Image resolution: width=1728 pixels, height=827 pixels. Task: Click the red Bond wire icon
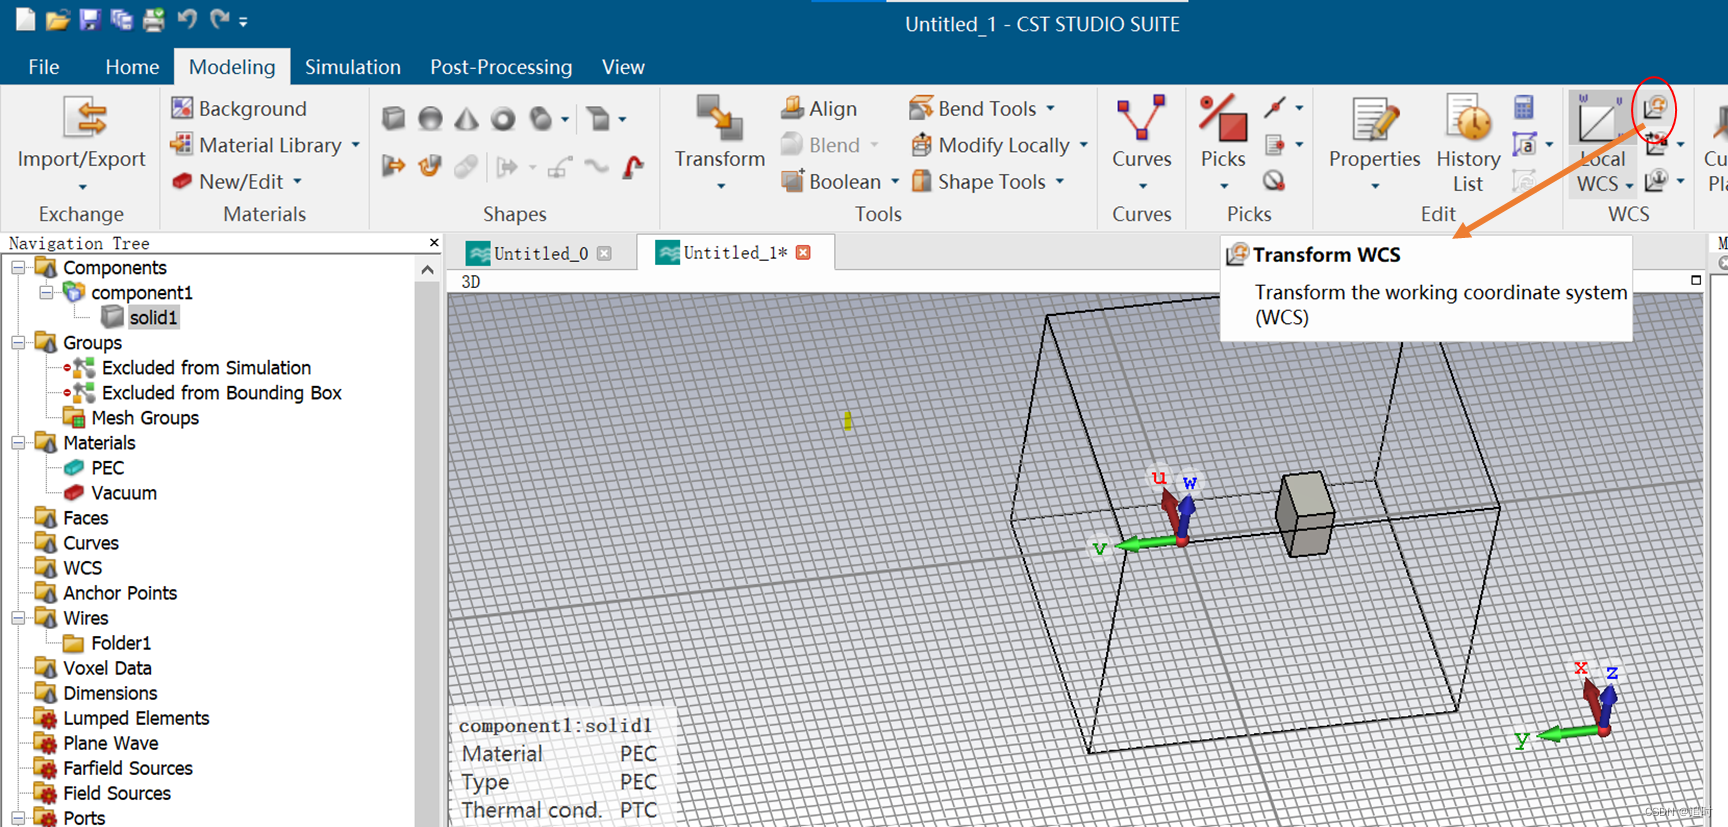coord(633,166)
